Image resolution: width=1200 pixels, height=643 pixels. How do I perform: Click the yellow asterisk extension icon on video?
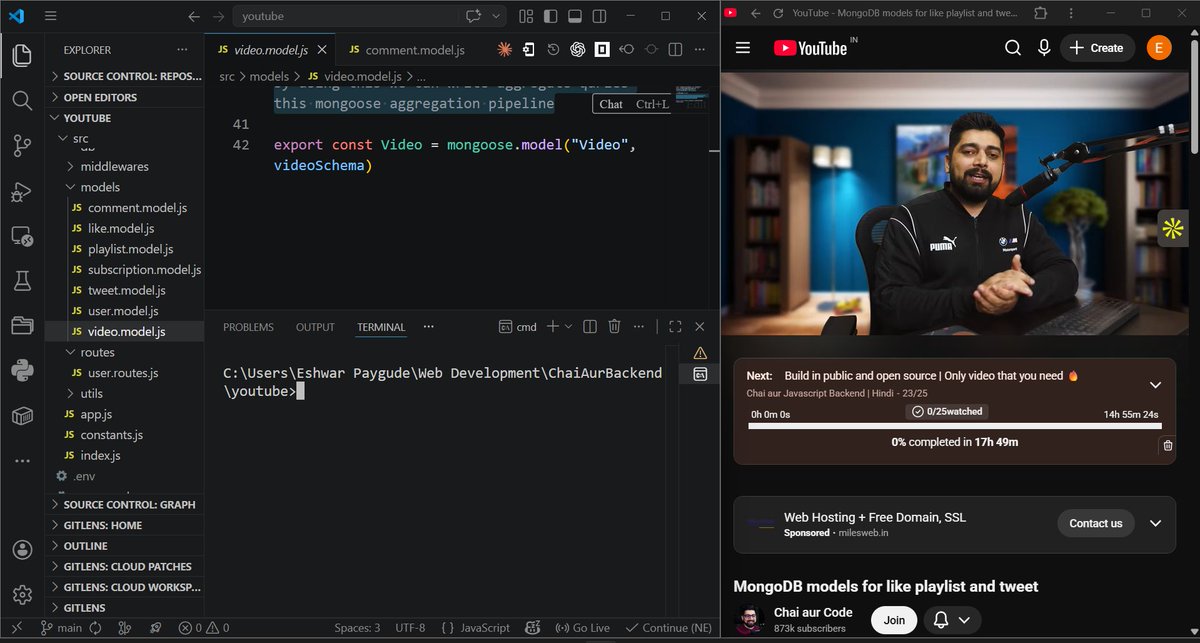tap(1172, 228)
